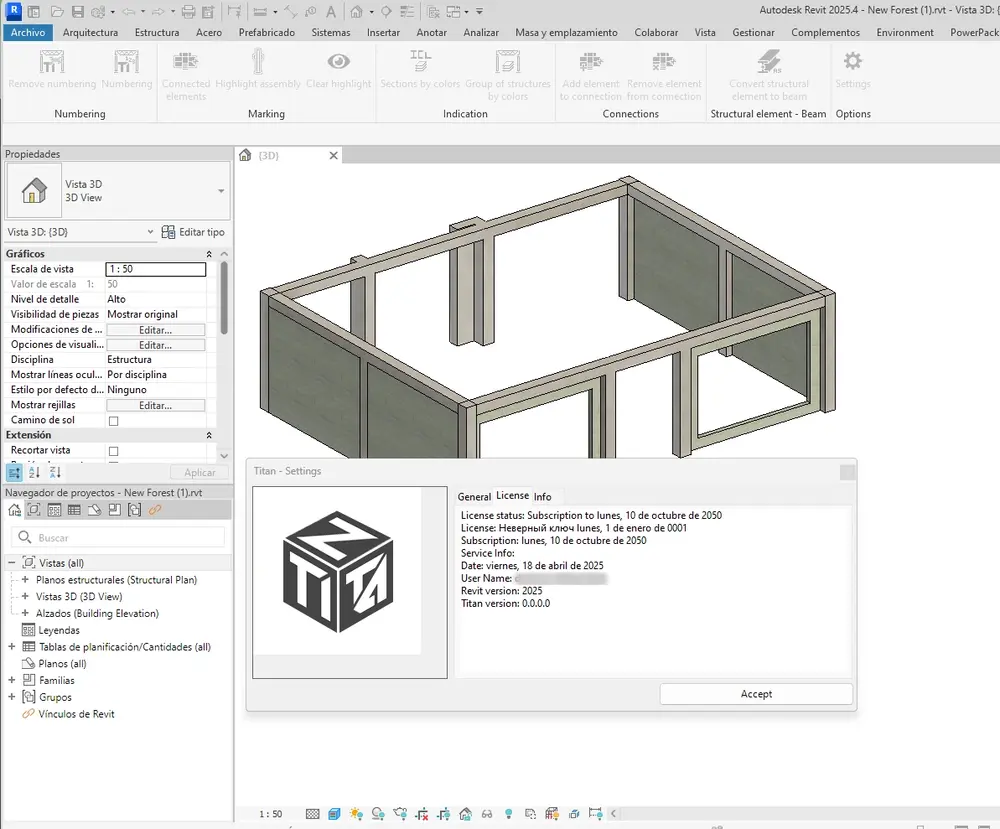Select the Text tool letter A icon
Image resolution: width=1000 pixels, height=829 pixels.
(331, 11)
